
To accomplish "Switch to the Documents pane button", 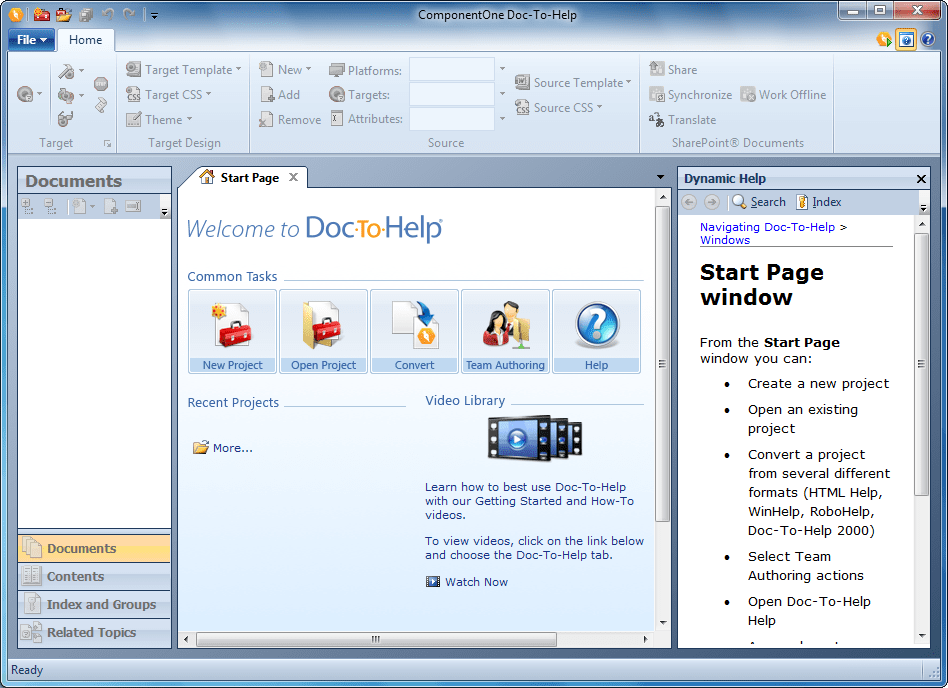I will click(x=94, y=548).
